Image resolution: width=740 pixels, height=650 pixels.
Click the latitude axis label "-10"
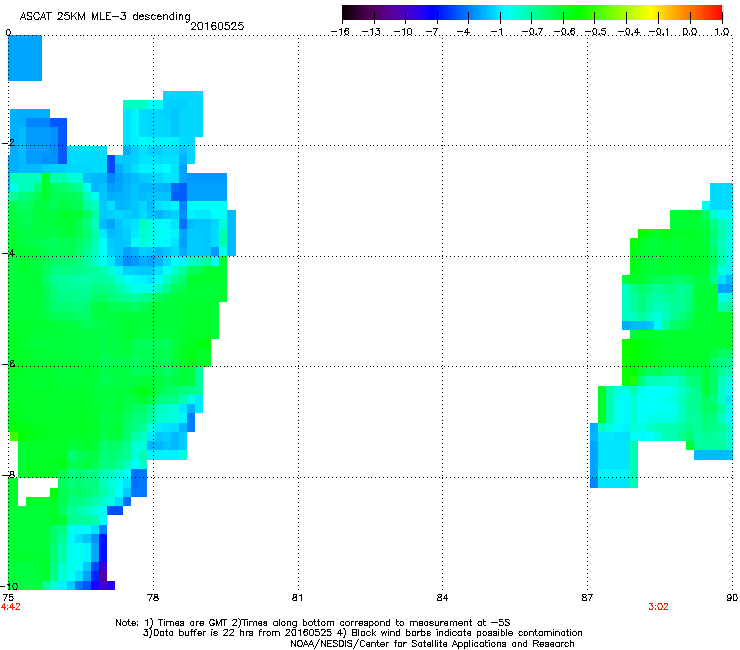[x=9, y=586]
